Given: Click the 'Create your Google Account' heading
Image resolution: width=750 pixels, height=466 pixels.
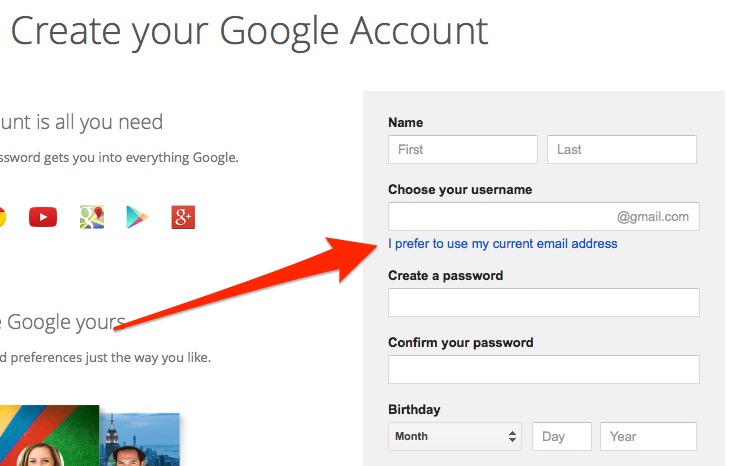Looking at the screenshot, I should [249, 31].
